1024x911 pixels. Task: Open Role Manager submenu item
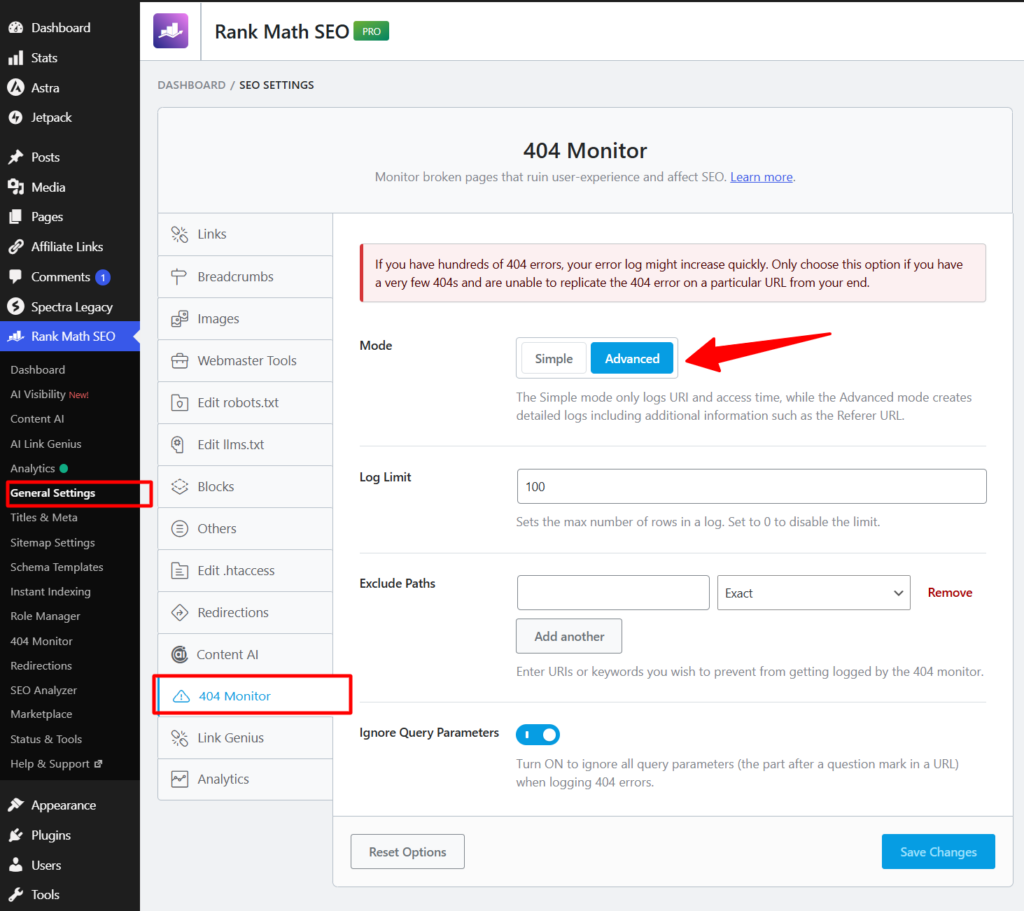point(45,616)
